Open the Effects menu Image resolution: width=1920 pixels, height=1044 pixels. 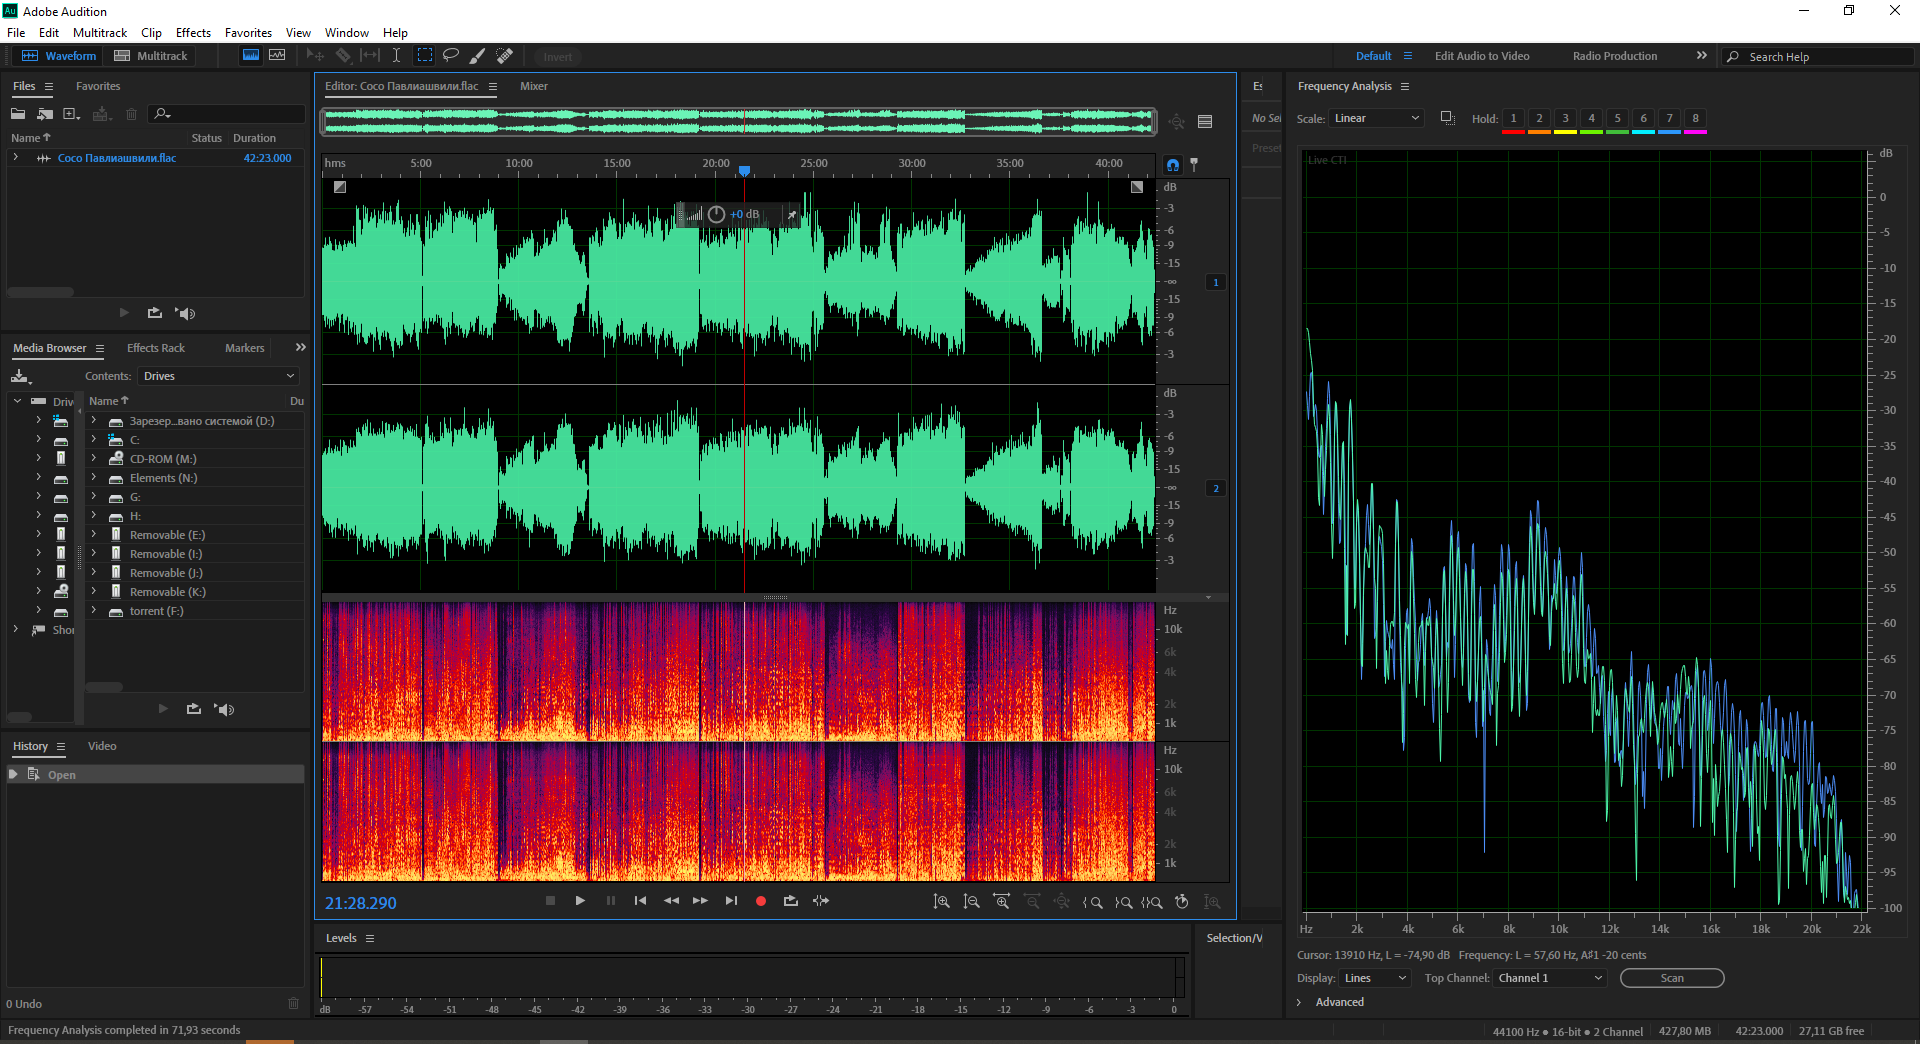193,33
